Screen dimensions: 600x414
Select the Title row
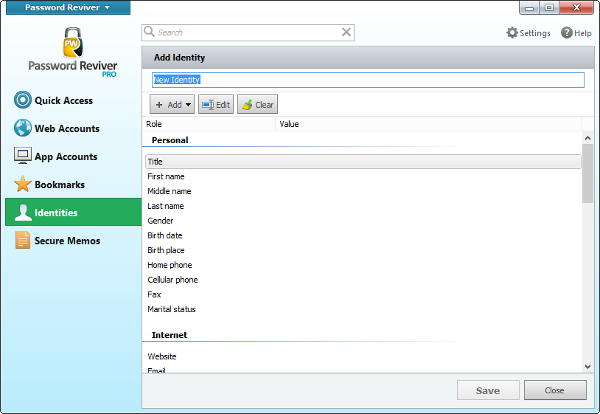point(363,161)
